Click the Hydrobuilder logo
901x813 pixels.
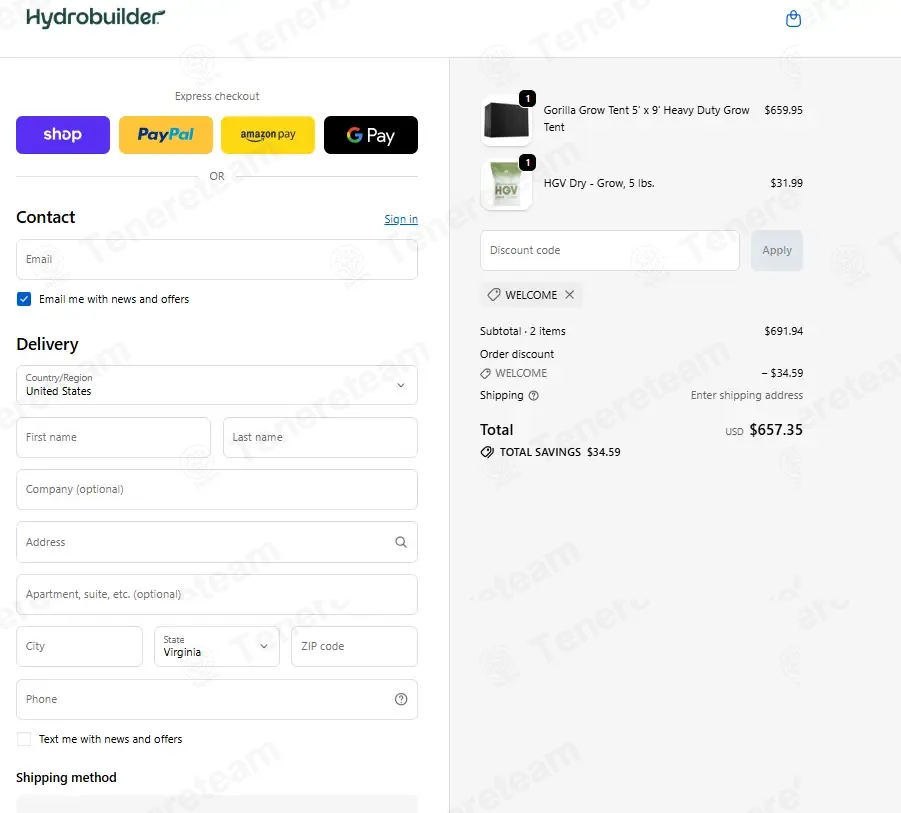(x=95, y=18)
